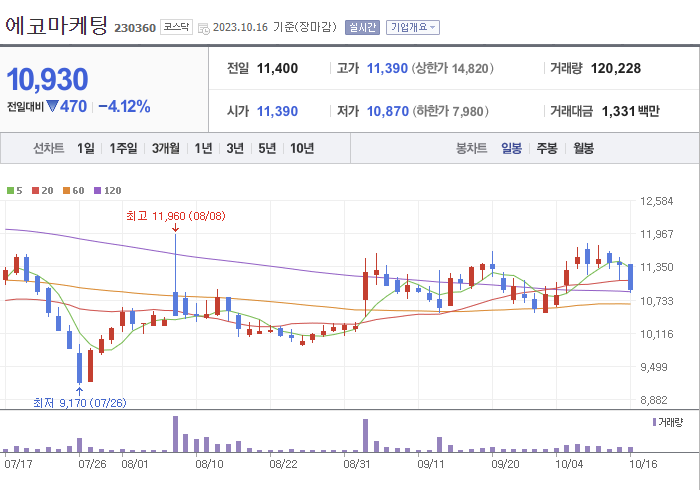Viewport: 700px width, 490px height.
Task: Click the 최고 11,960 (08/08) marker label
Action: click(175, 216)
